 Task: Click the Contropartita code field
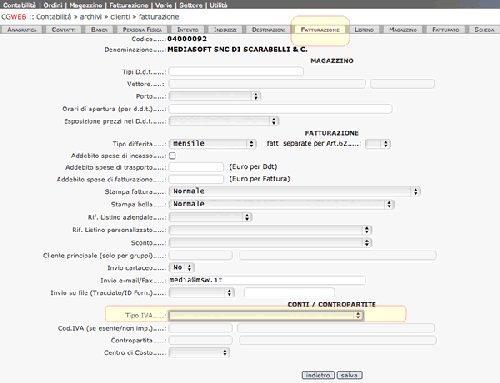point(201,340)
